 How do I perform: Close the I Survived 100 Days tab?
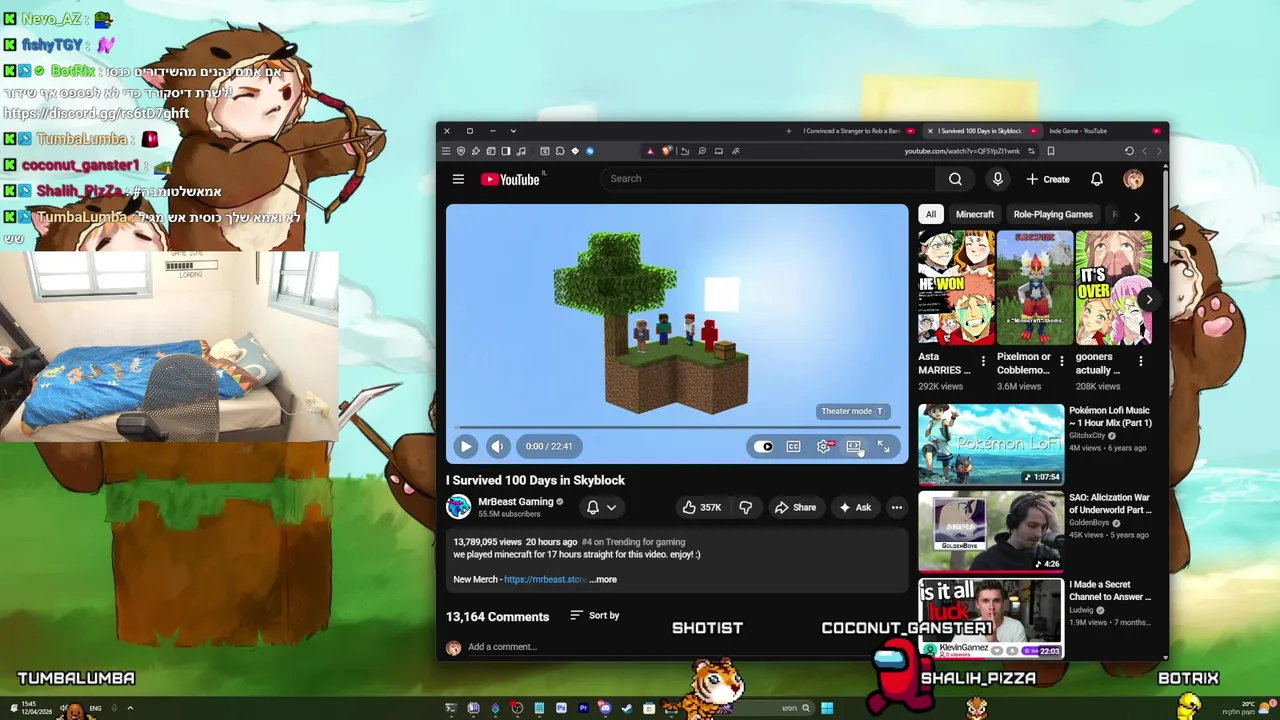point(930,131)
